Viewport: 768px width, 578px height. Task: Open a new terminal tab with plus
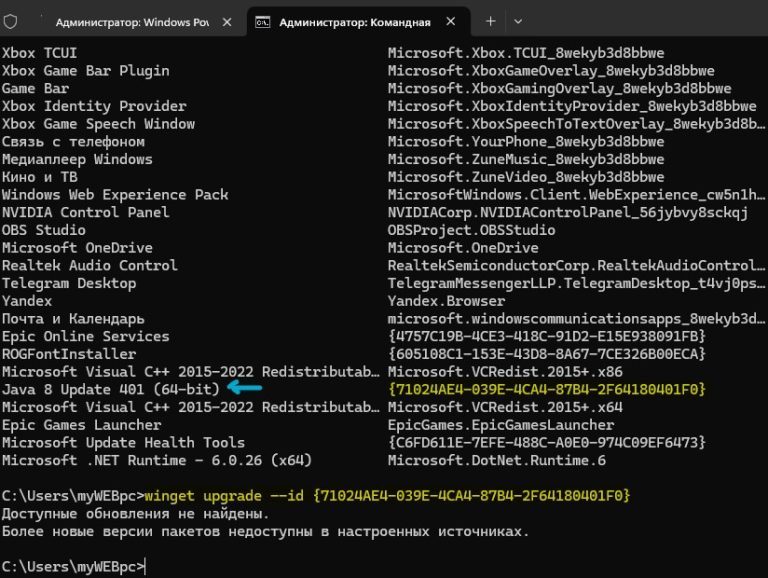490,21
